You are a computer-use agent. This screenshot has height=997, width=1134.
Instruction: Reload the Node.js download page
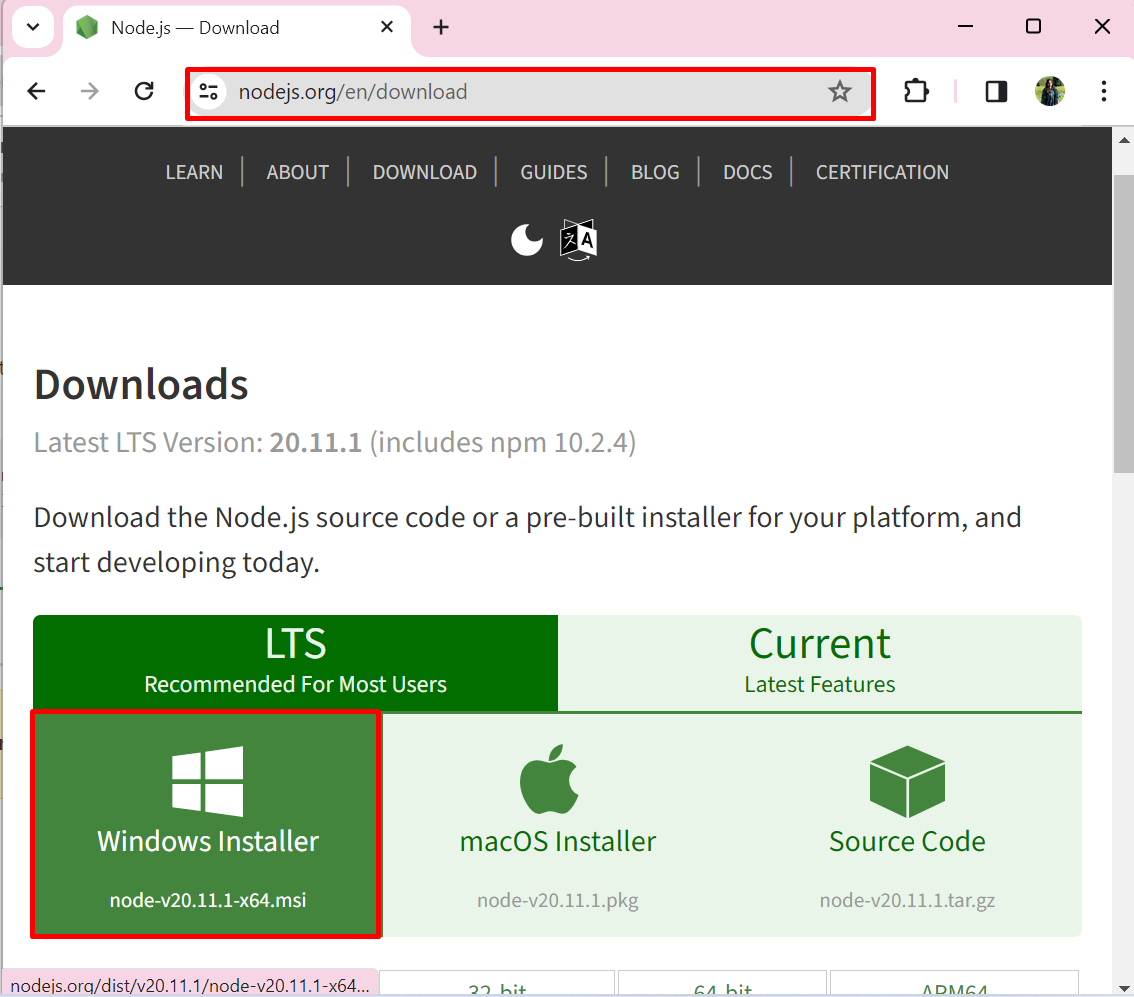coord(145,91)
